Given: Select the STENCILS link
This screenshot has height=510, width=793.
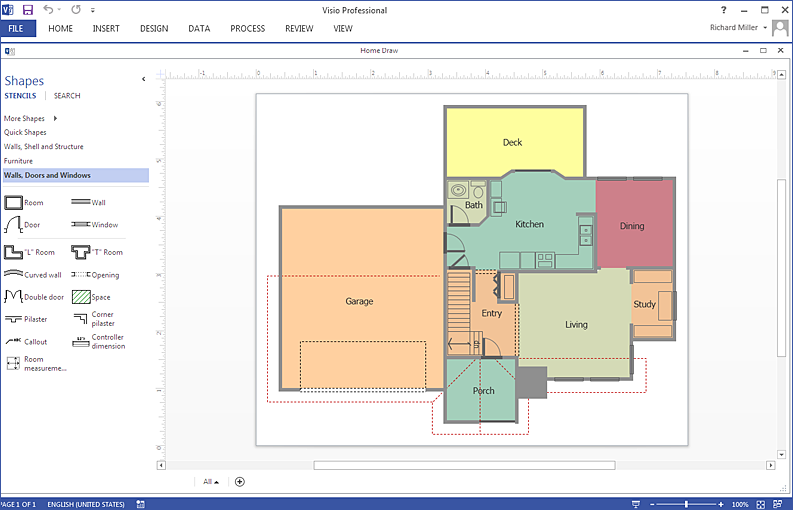Looking at the screenshot, I should pyautogui.click(x=20, y=96).
